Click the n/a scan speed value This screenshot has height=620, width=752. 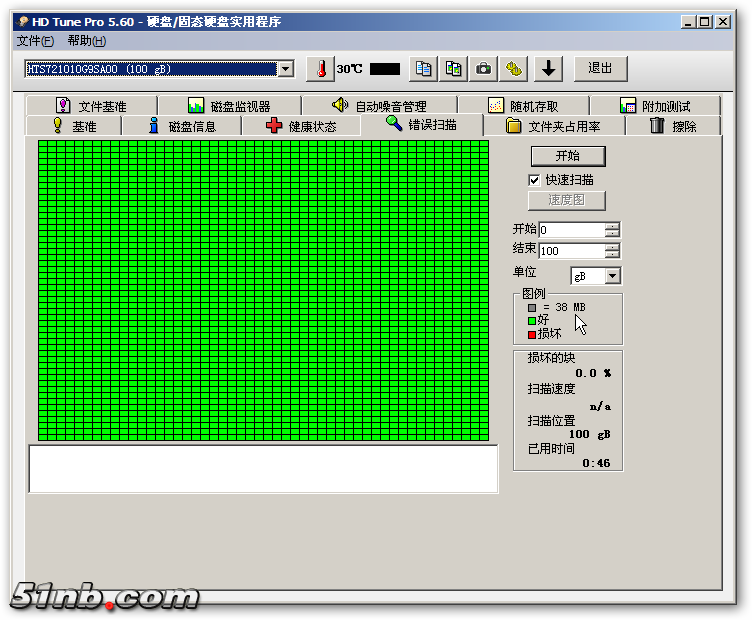pos(600,407)
